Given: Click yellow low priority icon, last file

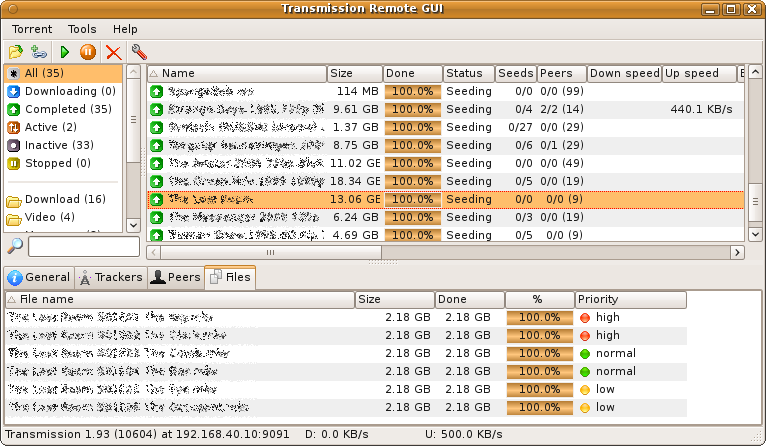Looking at the screenshot, I should pos(585,408).
